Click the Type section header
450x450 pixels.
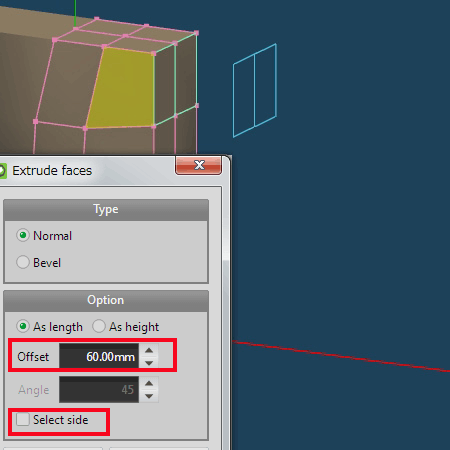pyautogui.click(x=106, y=210)
